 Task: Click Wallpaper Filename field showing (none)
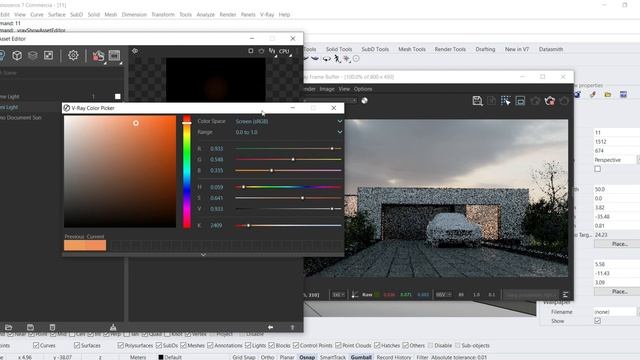[615, 312]
